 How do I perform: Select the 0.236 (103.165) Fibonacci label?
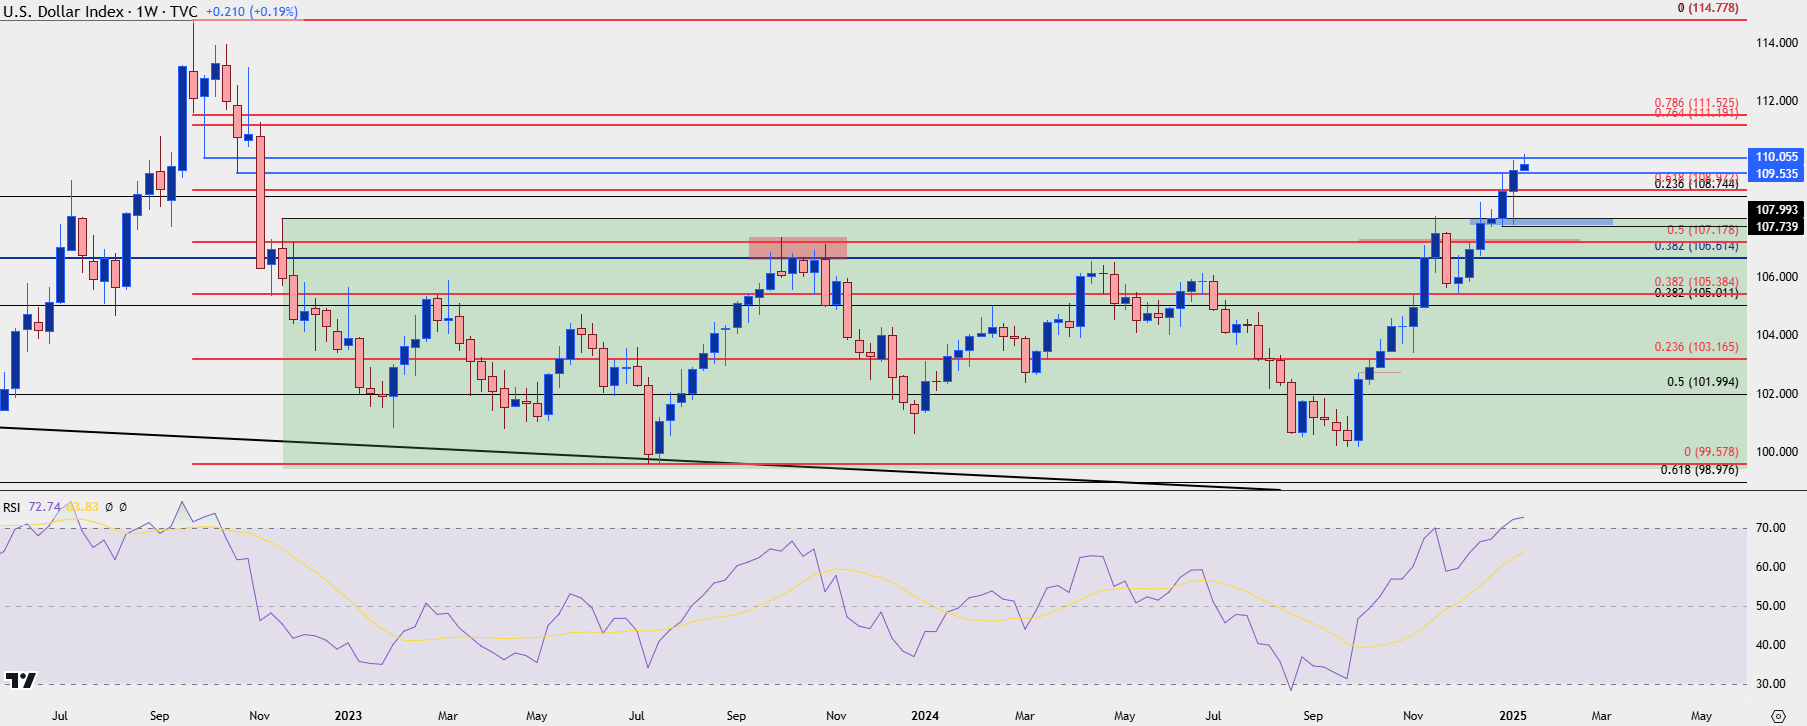coord(1696,347)
